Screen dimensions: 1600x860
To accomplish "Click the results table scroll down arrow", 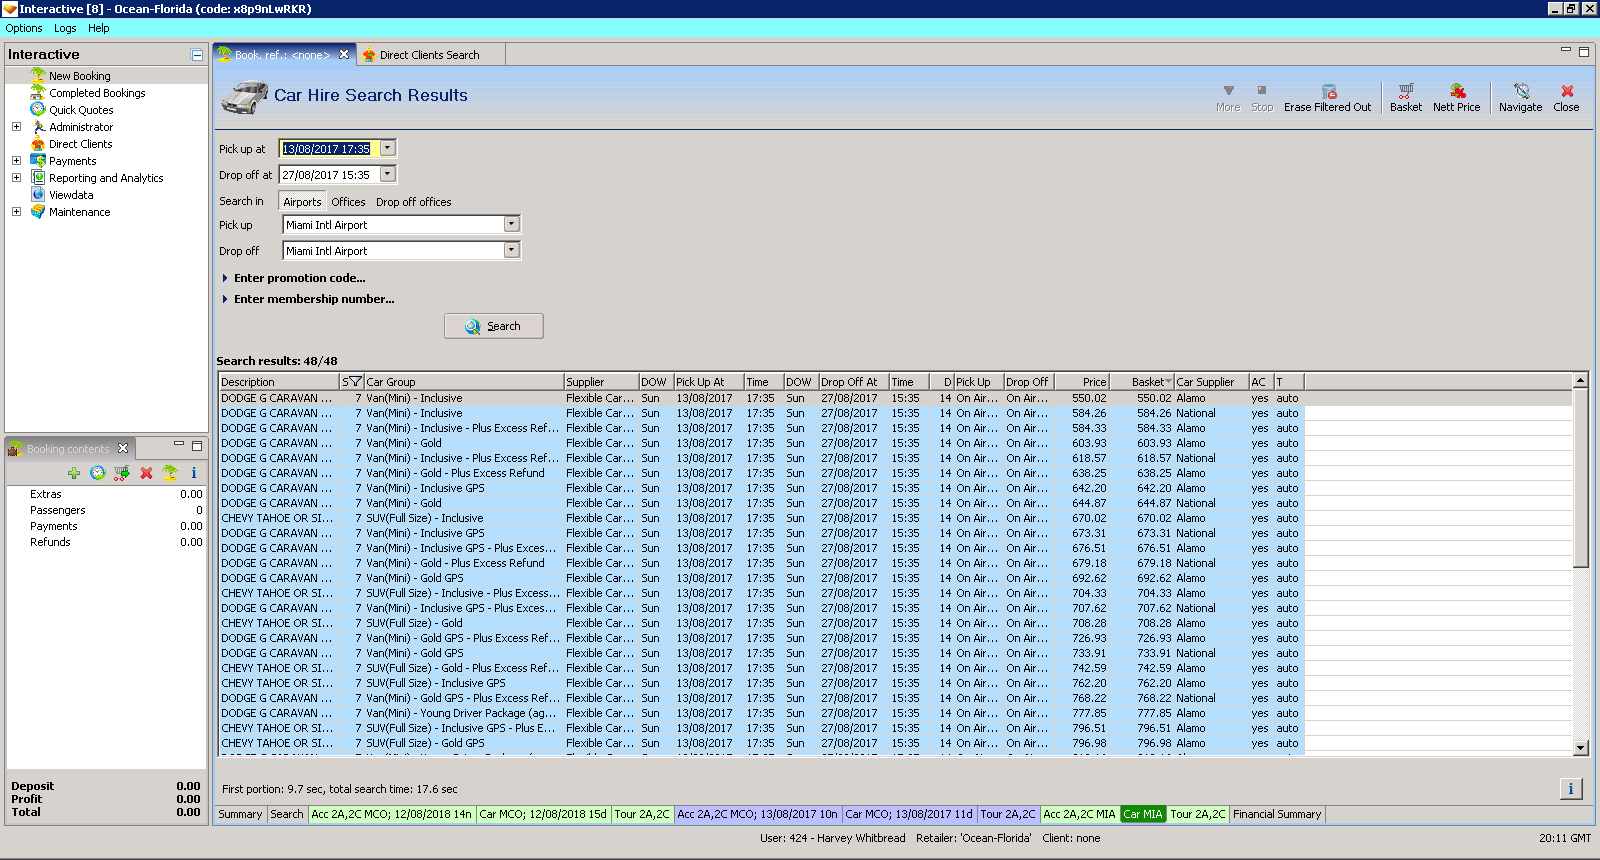I will (1581, 747).
